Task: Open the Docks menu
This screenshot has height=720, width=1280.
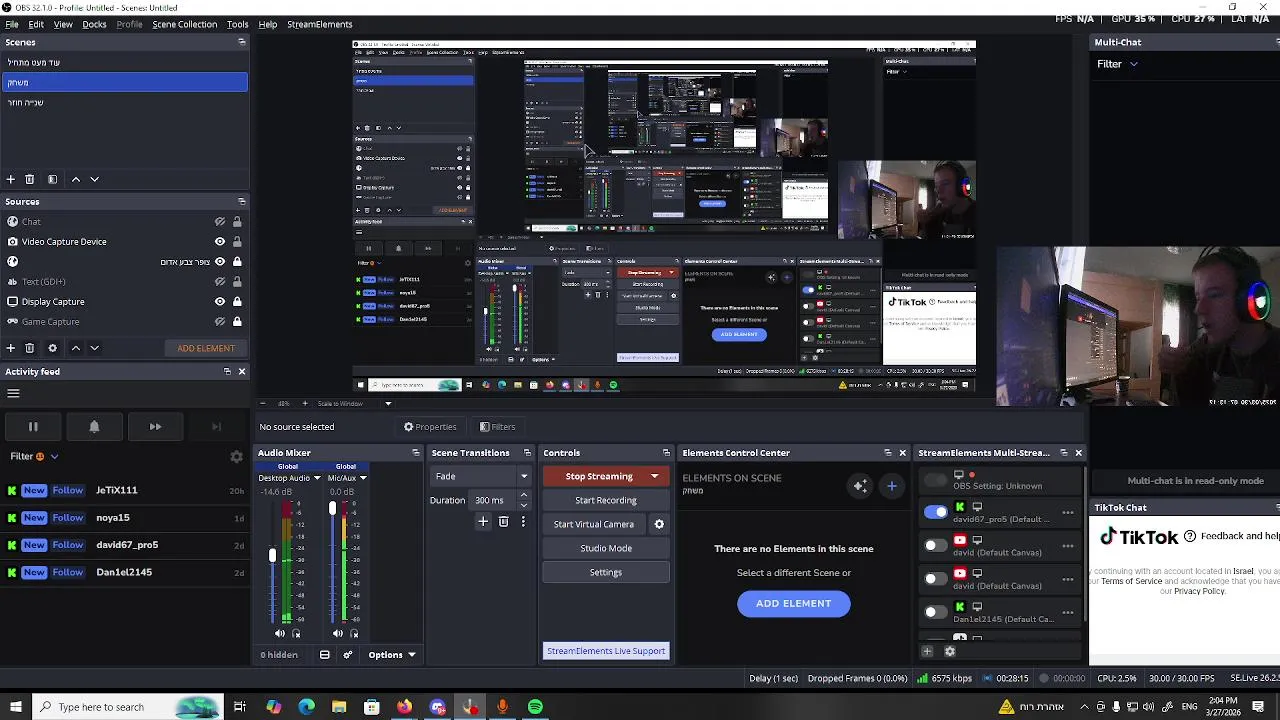Action: [x=94, y=24]
